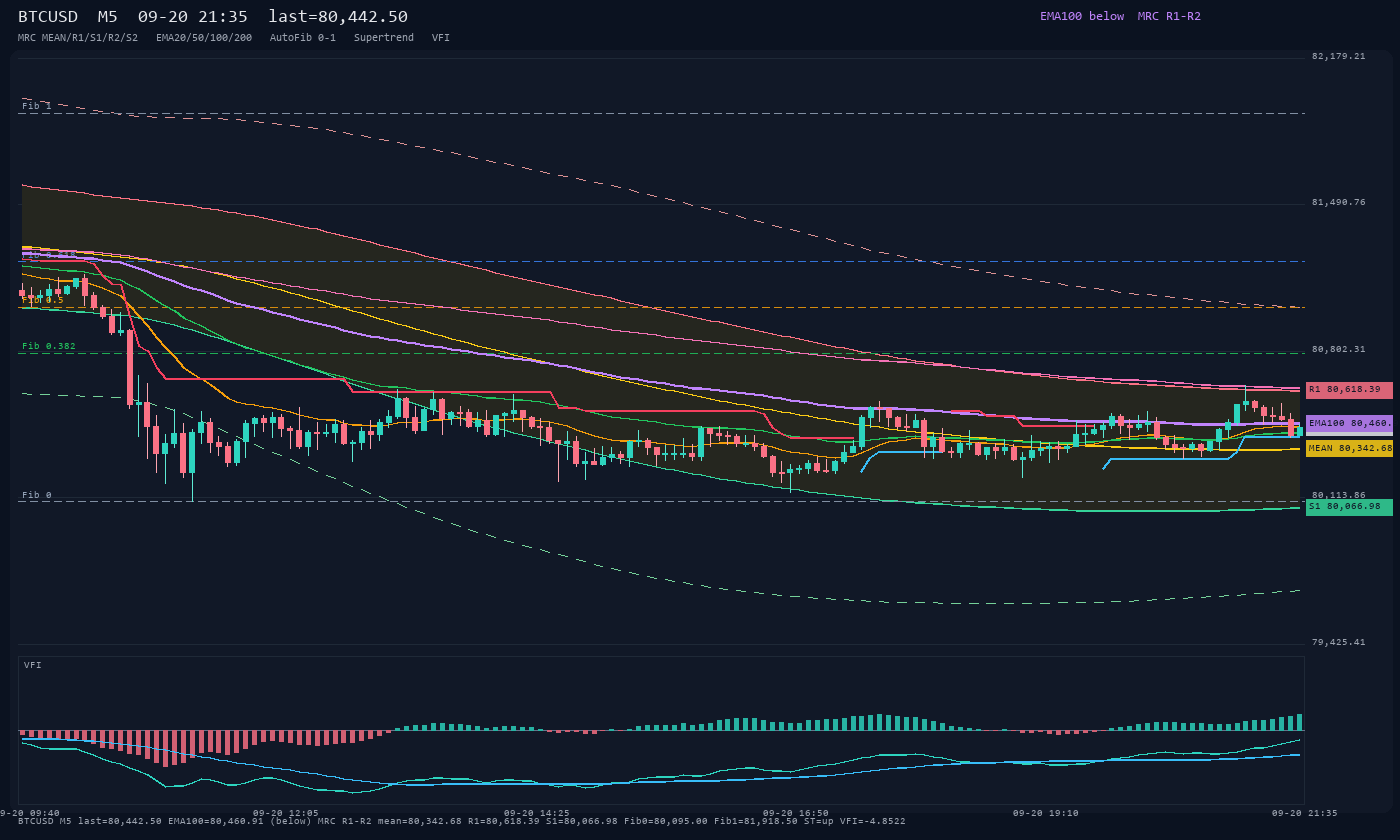Click the 79,425.41 price axis value
The image size is (1400, 840).
coord(1338,642)
